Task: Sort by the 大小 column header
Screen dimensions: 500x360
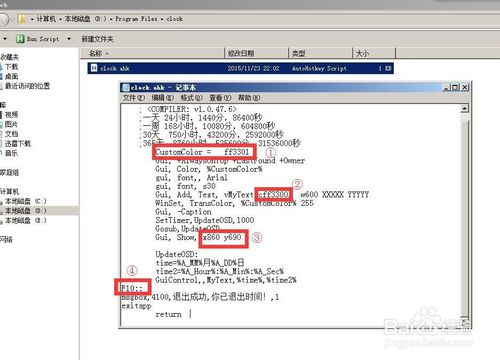Action: [x=374, y=53]
